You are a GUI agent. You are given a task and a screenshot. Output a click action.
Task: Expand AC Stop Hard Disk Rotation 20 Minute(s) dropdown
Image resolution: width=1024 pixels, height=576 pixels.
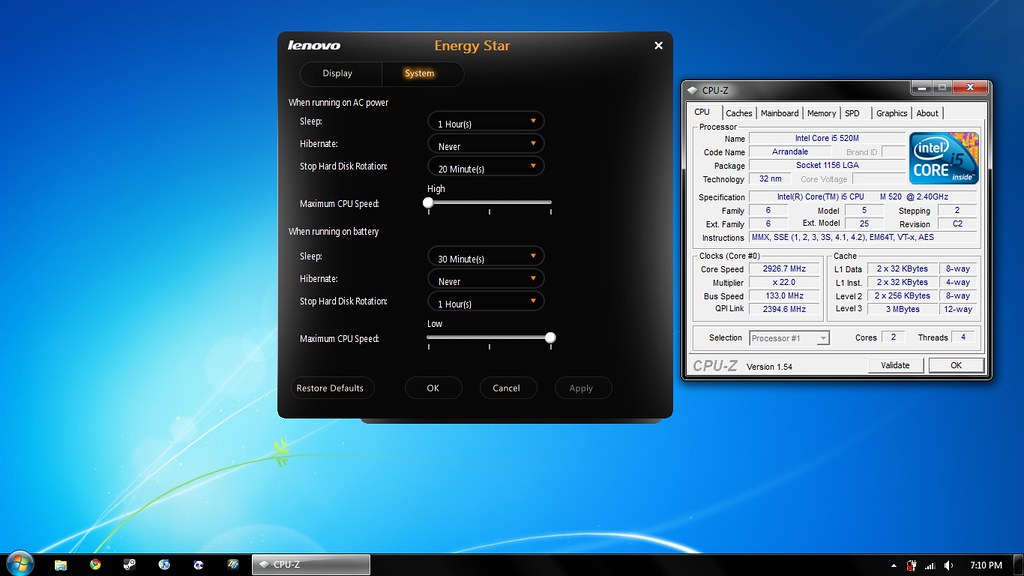[x=486, y=167]
